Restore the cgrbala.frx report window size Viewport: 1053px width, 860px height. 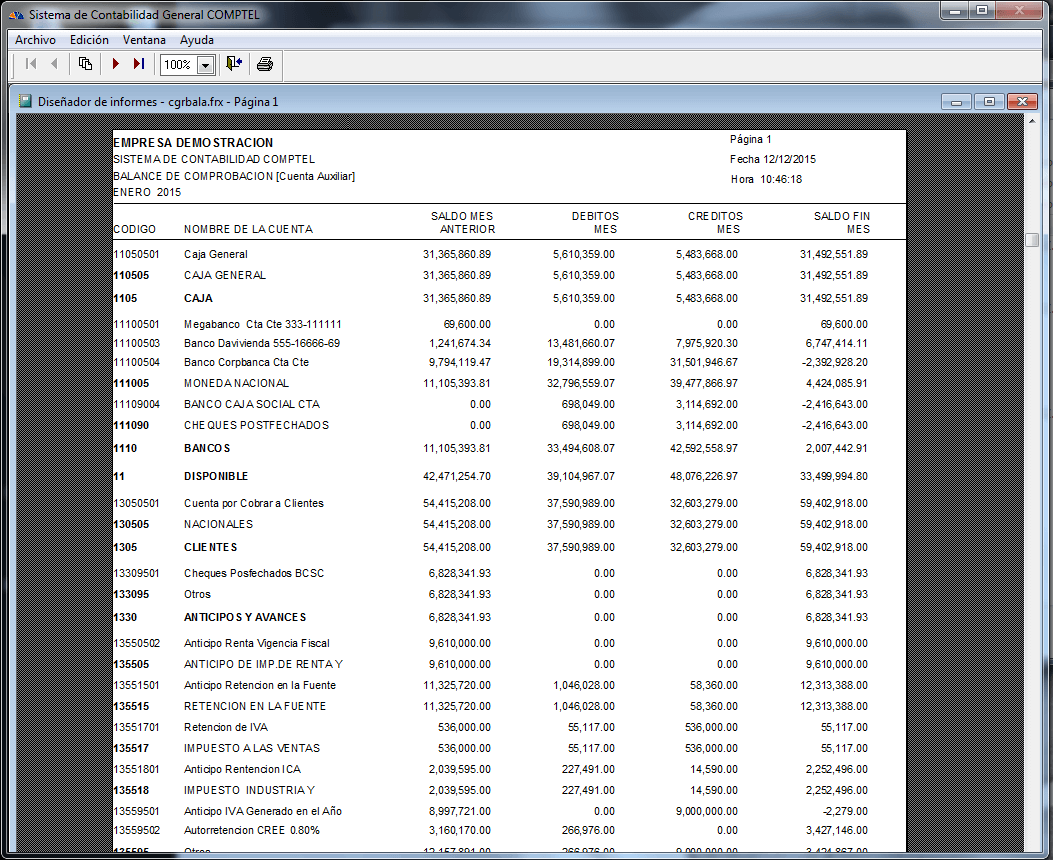coord(989,102)
